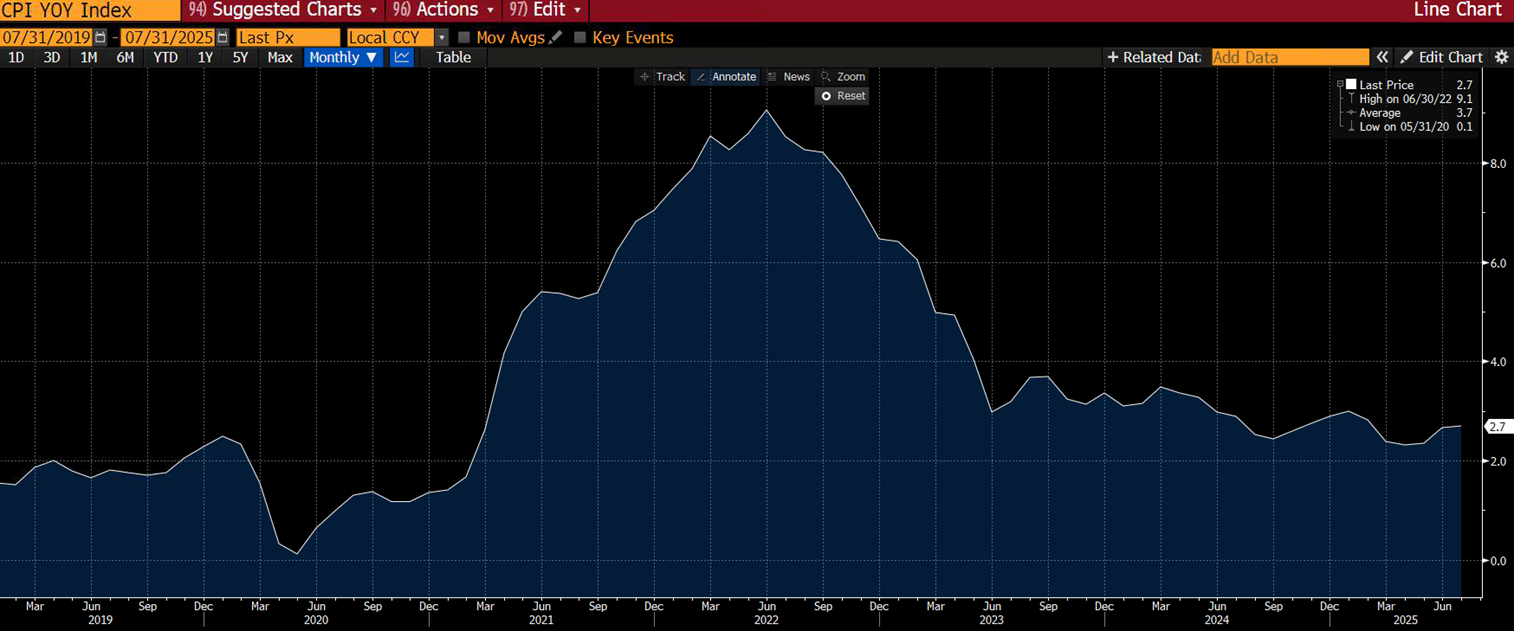Collapse panel with double chevron icon

(x=1382, y=57)
